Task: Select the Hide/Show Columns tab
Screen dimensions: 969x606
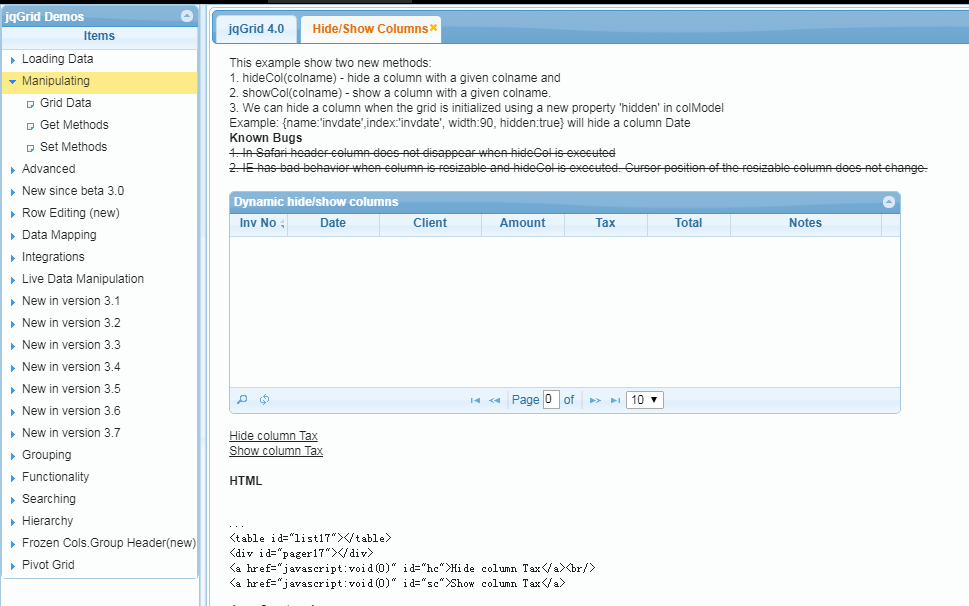Action: pos(370,29)
